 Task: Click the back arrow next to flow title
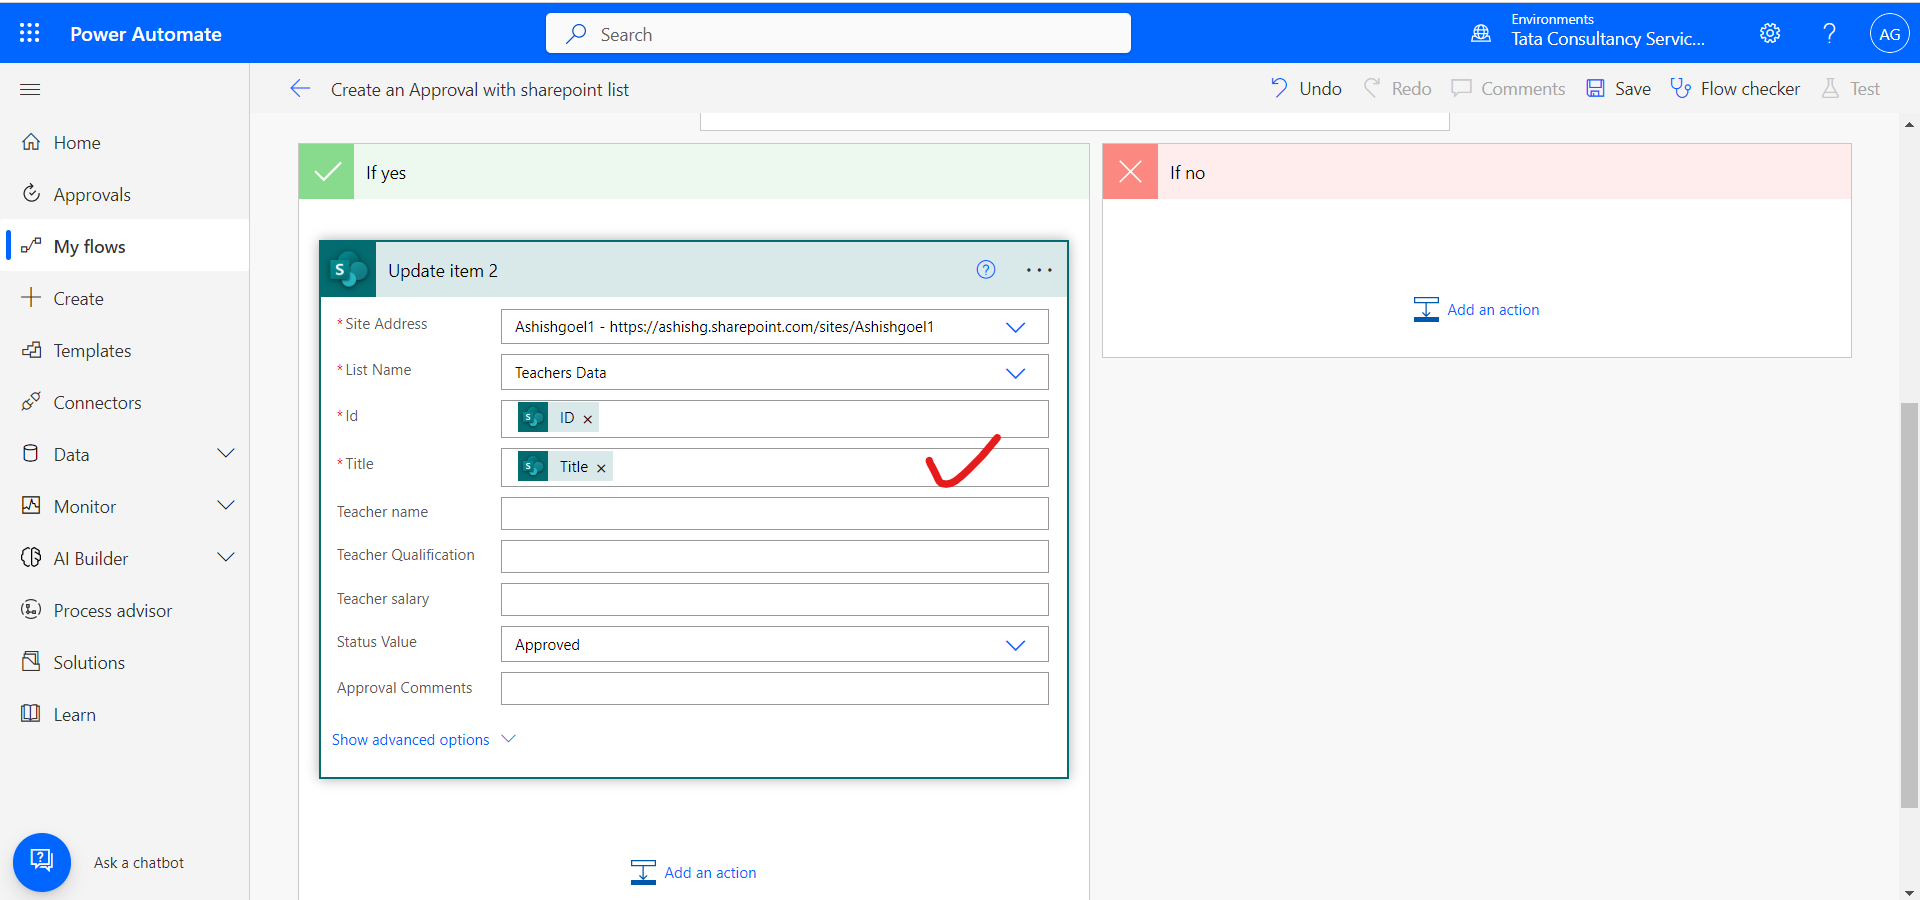(300, 88)
